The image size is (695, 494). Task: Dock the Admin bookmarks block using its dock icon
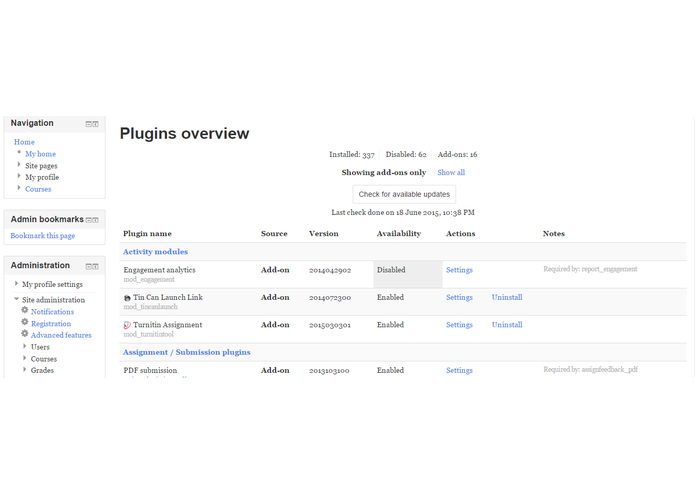[x=95, y=220]
